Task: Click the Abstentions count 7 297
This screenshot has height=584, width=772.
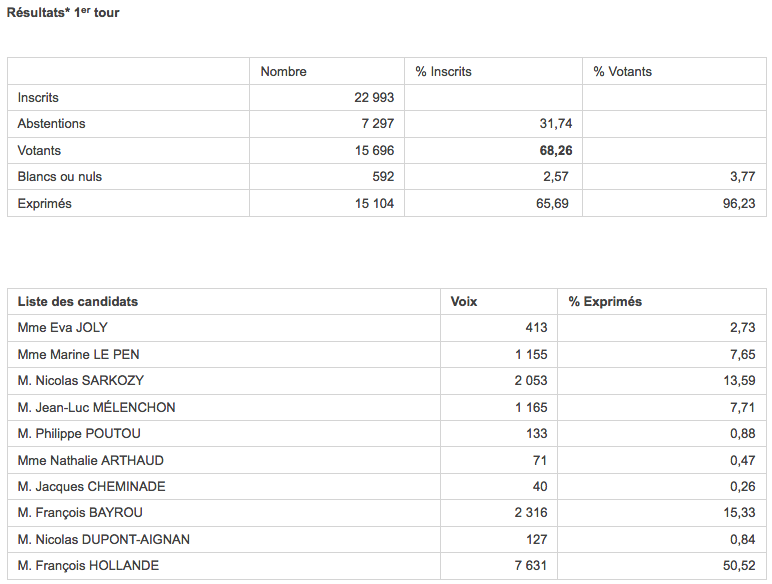Action: tap(378, 124)
